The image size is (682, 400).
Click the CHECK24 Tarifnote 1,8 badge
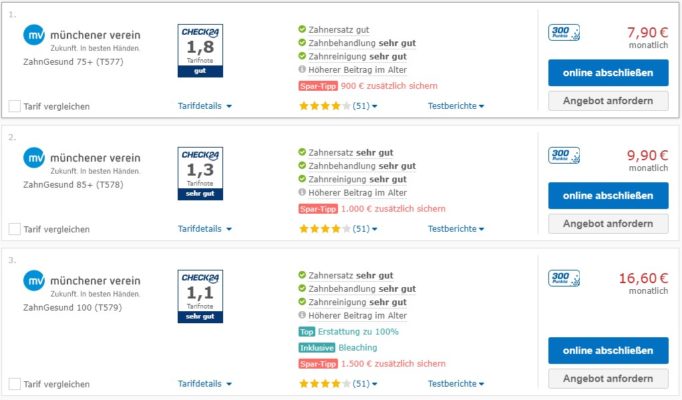pos(200,50)
